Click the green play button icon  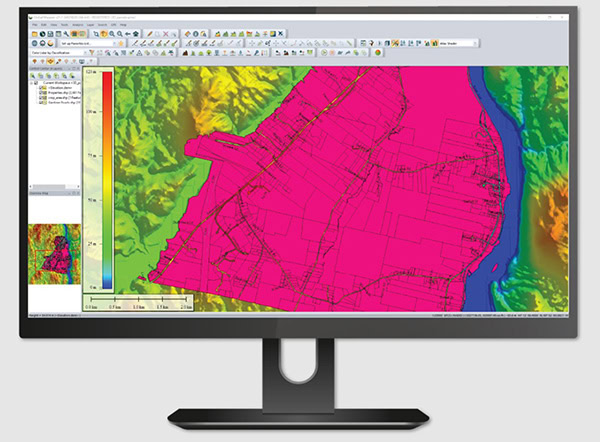[324, 53]
